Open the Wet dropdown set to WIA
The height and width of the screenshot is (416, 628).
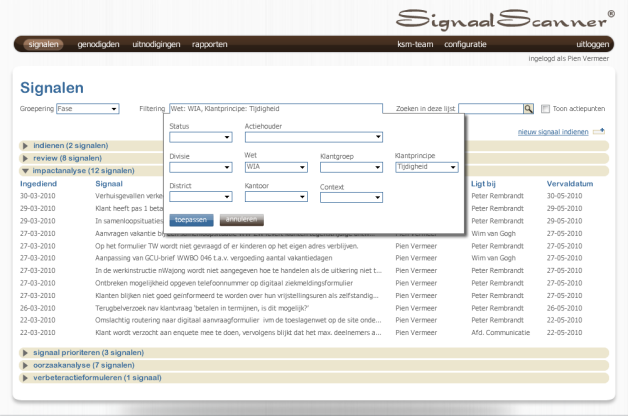tap(276, 167)
